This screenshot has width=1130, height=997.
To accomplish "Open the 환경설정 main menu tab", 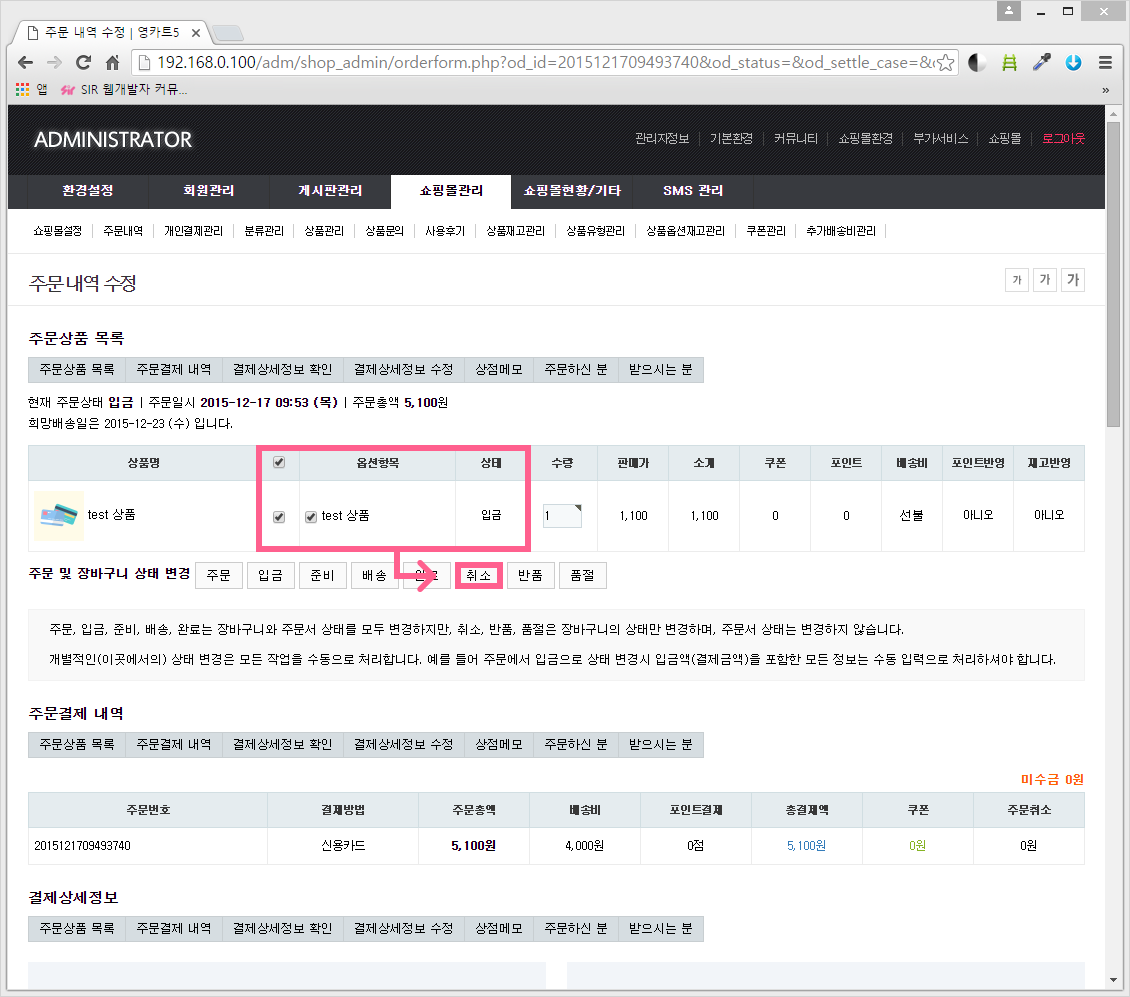I will pos(87,191).
